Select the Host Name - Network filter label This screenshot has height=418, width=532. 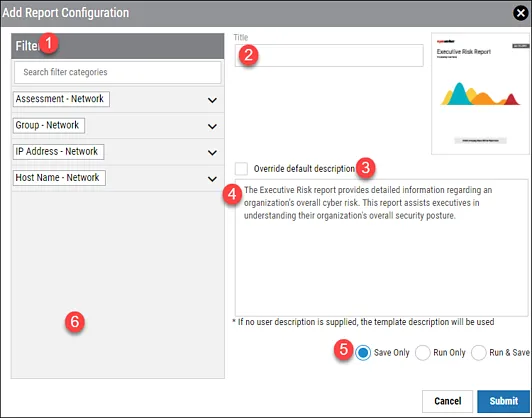point(59,178)
